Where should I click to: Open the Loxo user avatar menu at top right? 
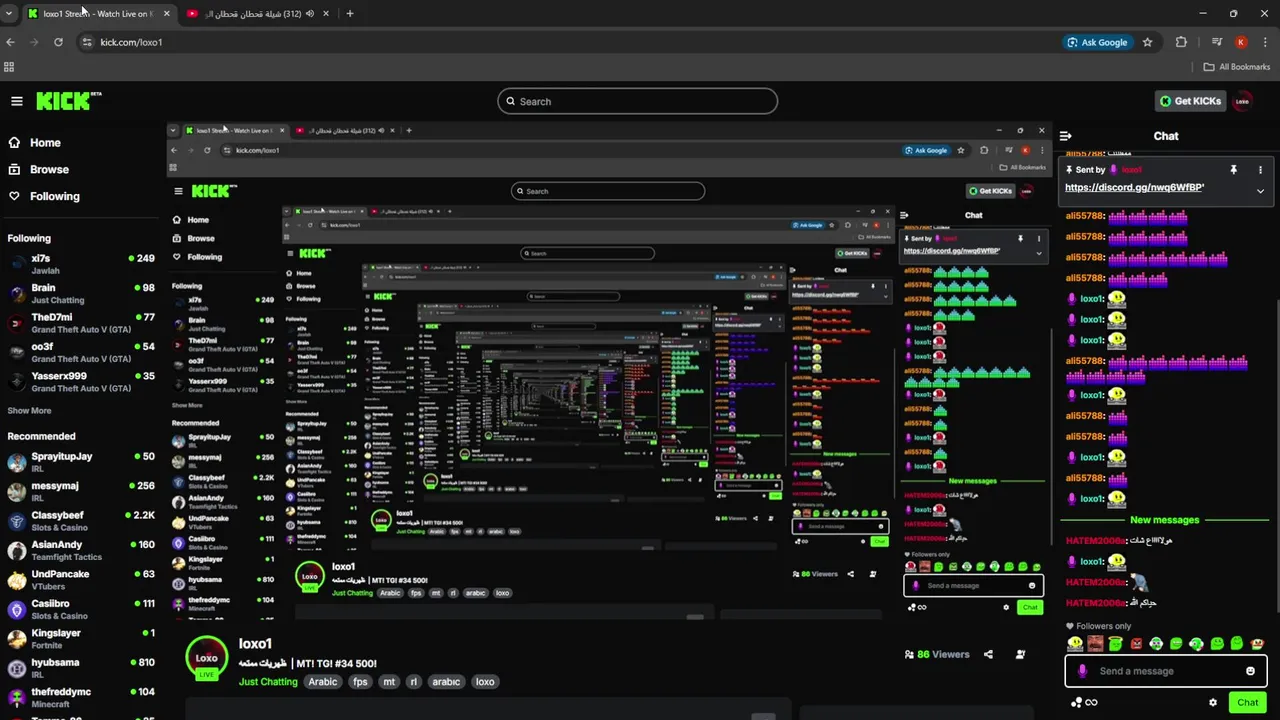point(1243,101)
